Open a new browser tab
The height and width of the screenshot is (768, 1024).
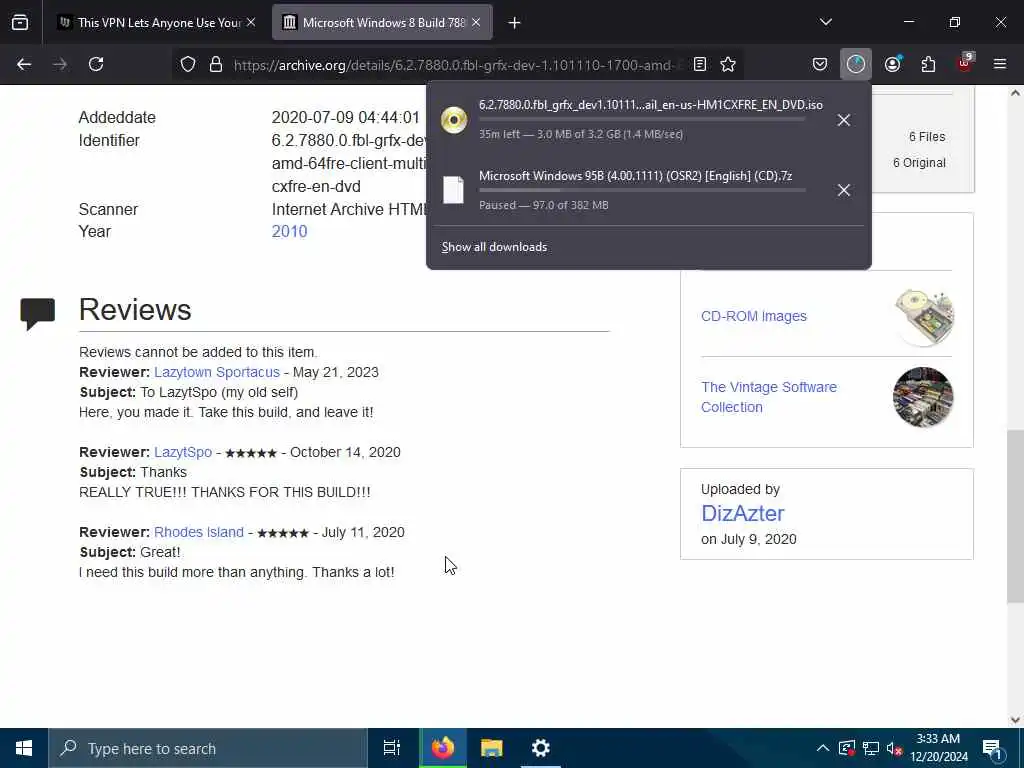(x=514, y=23)
